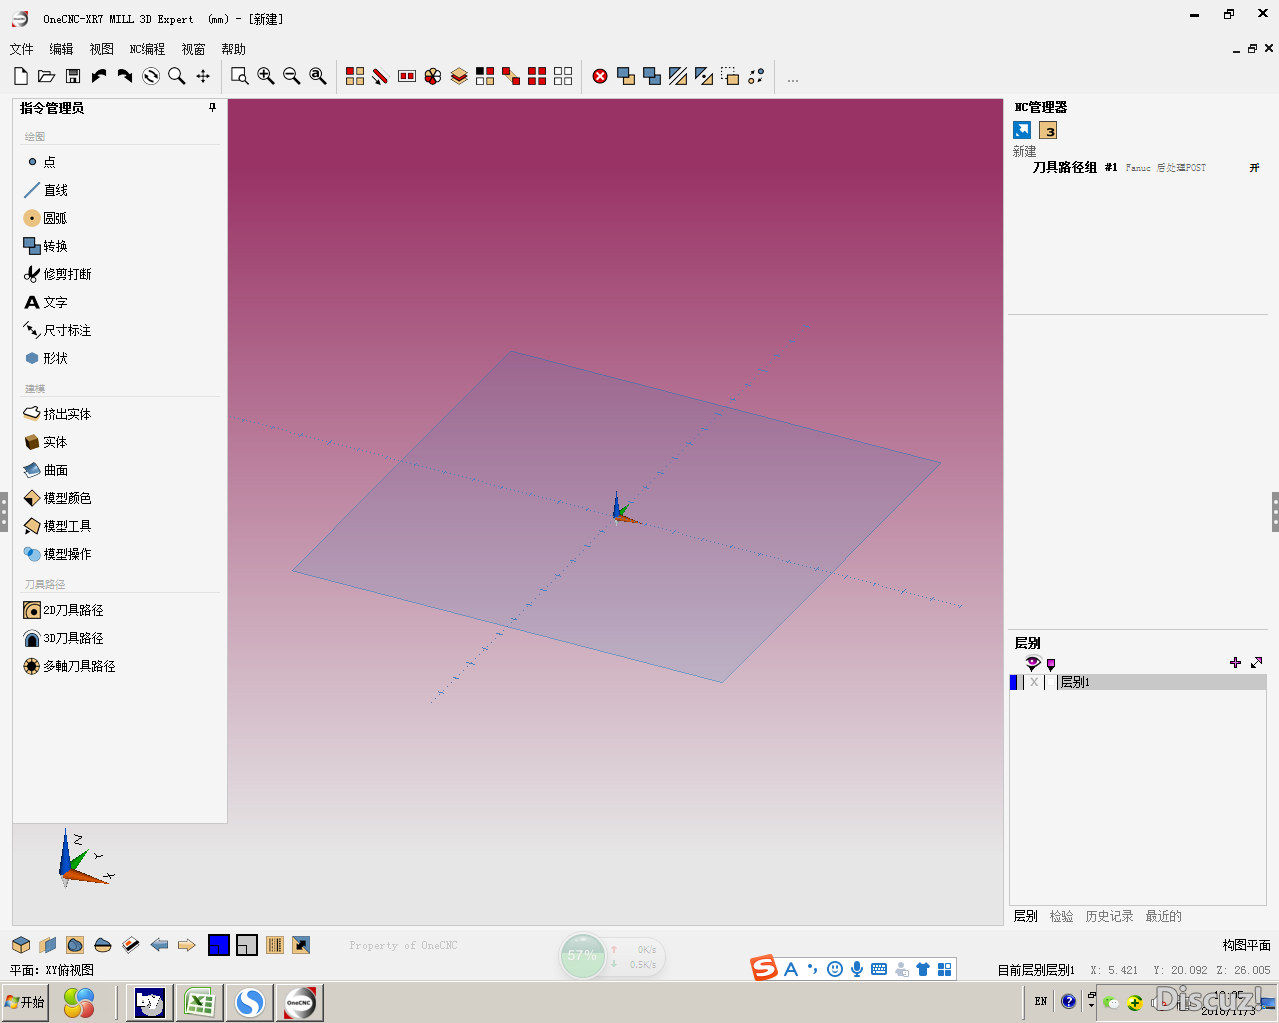This screenshot has height=1023, width=1279.
Task: Select the pan move arrows tool
Action: click(x=203, y=76)
